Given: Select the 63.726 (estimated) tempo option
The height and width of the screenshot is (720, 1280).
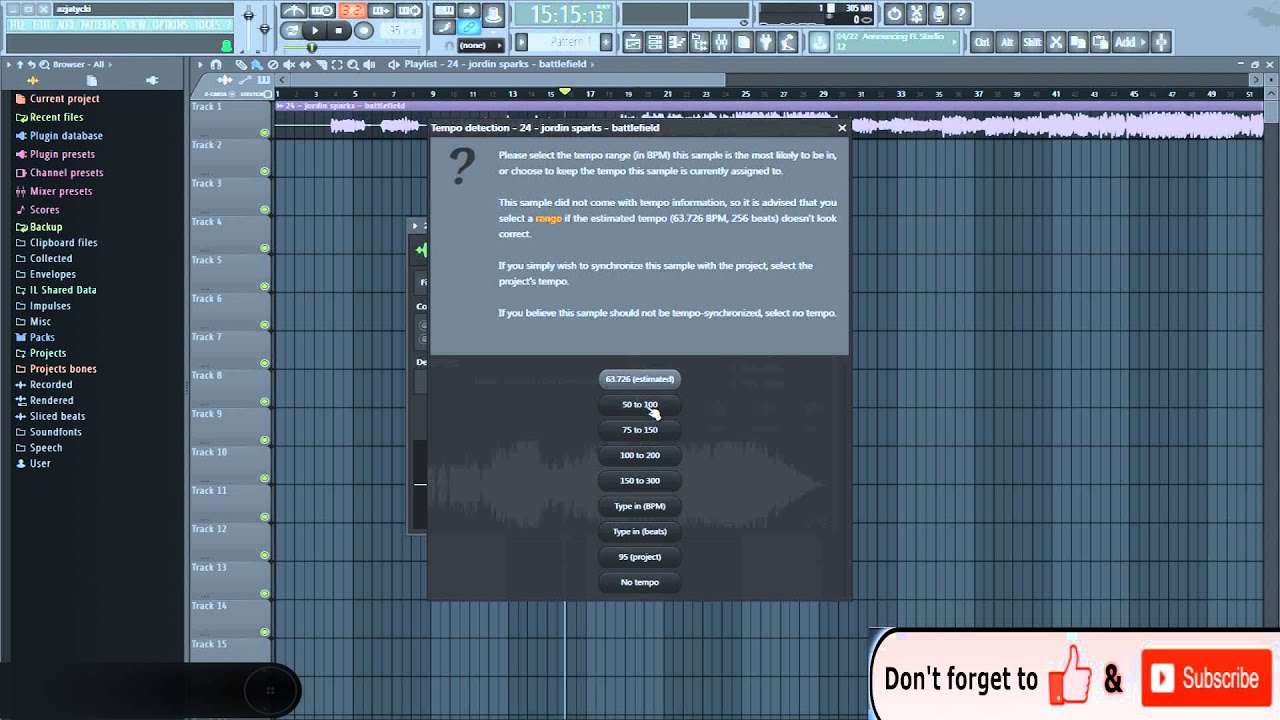Looking at the screenshot, I should click(x=640, y=379).
